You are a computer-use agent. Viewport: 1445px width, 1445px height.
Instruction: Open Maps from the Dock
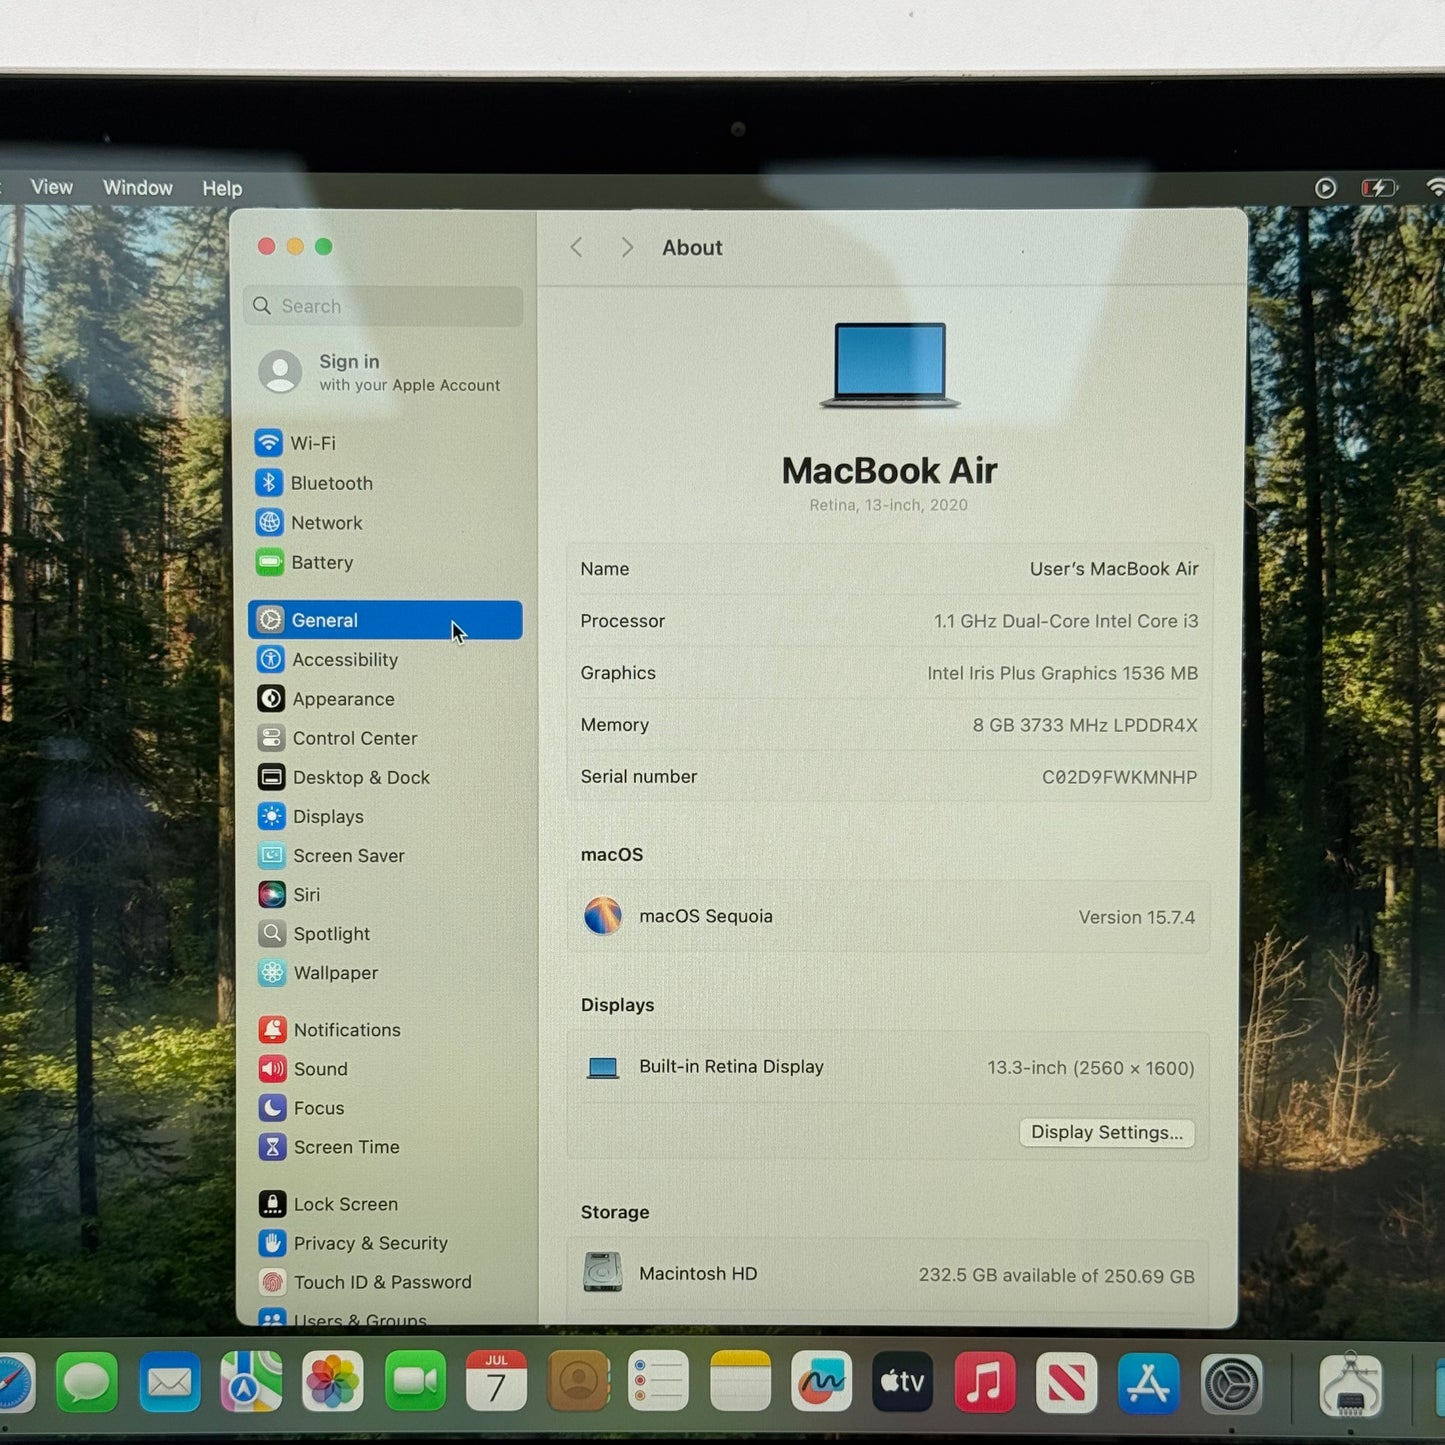click(x=251, y=1383)
